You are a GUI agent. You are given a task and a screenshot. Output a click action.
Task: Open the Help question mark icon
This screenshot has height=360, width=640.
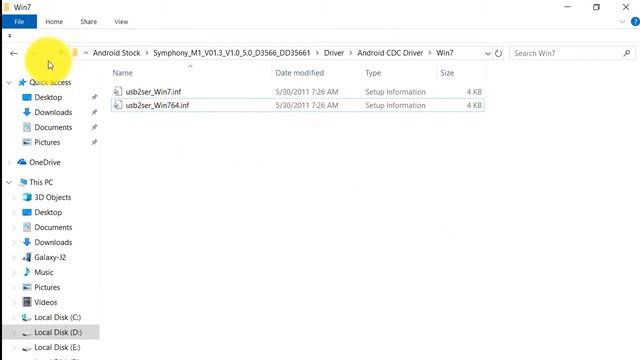coord(635,22)
